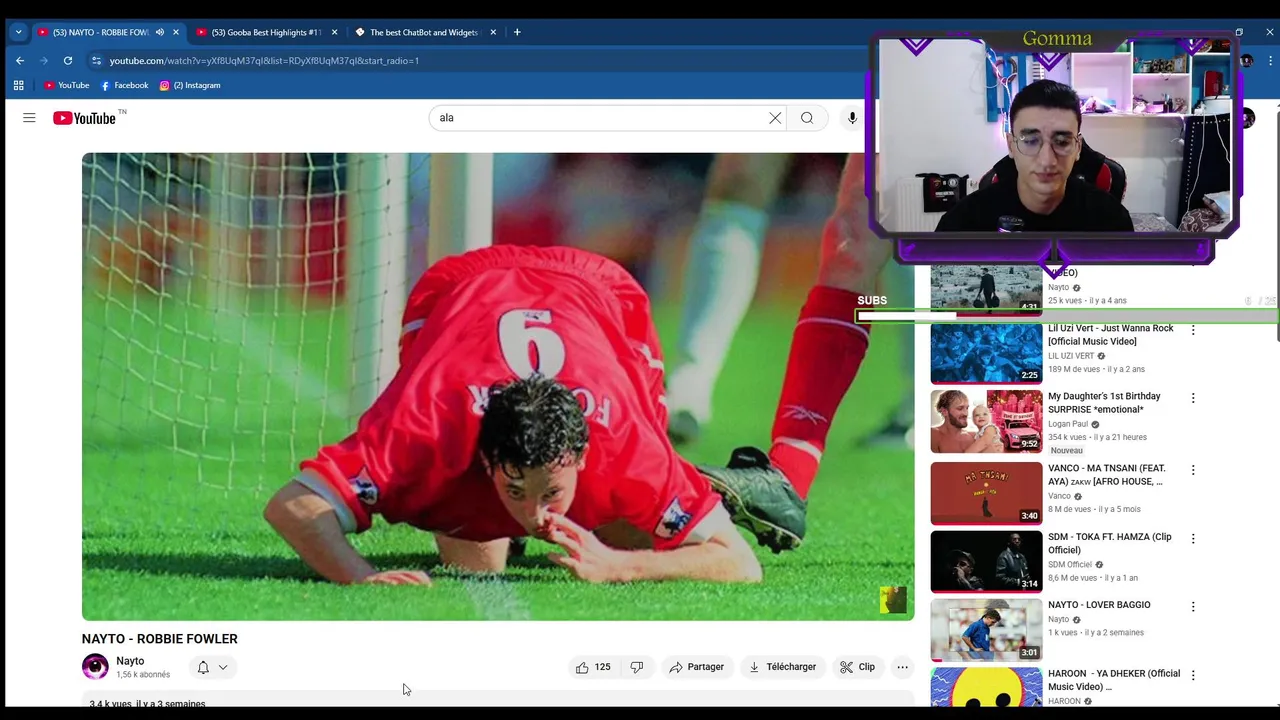Open title 'NAYTO - LOVER BAGGIO'
This screenshot has height=720, width=1280.
[x=1099, y=605]
